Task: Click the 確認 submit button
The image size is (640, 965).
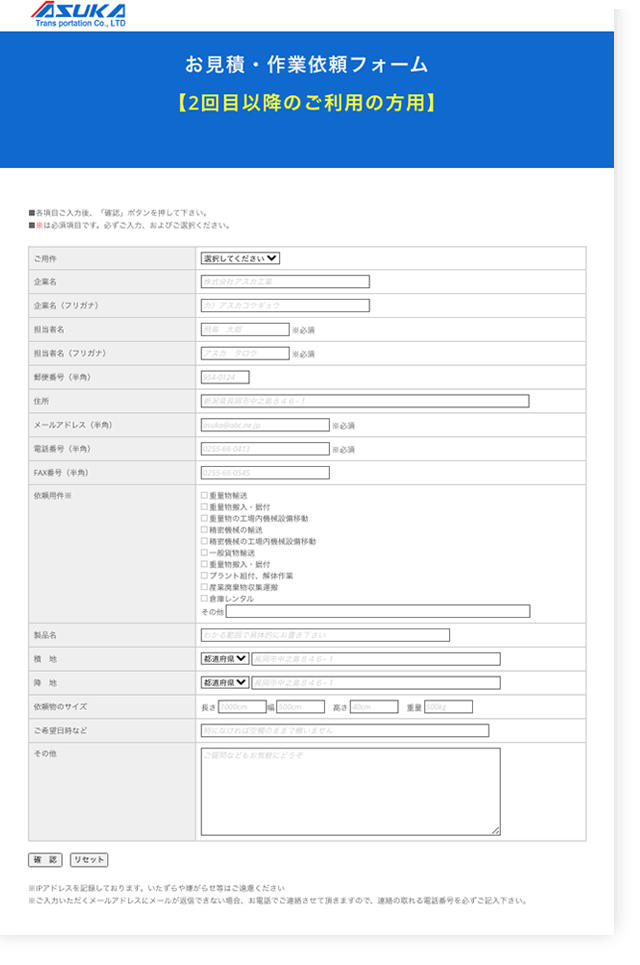Action: pyautogui.click(x=46, y=860)
